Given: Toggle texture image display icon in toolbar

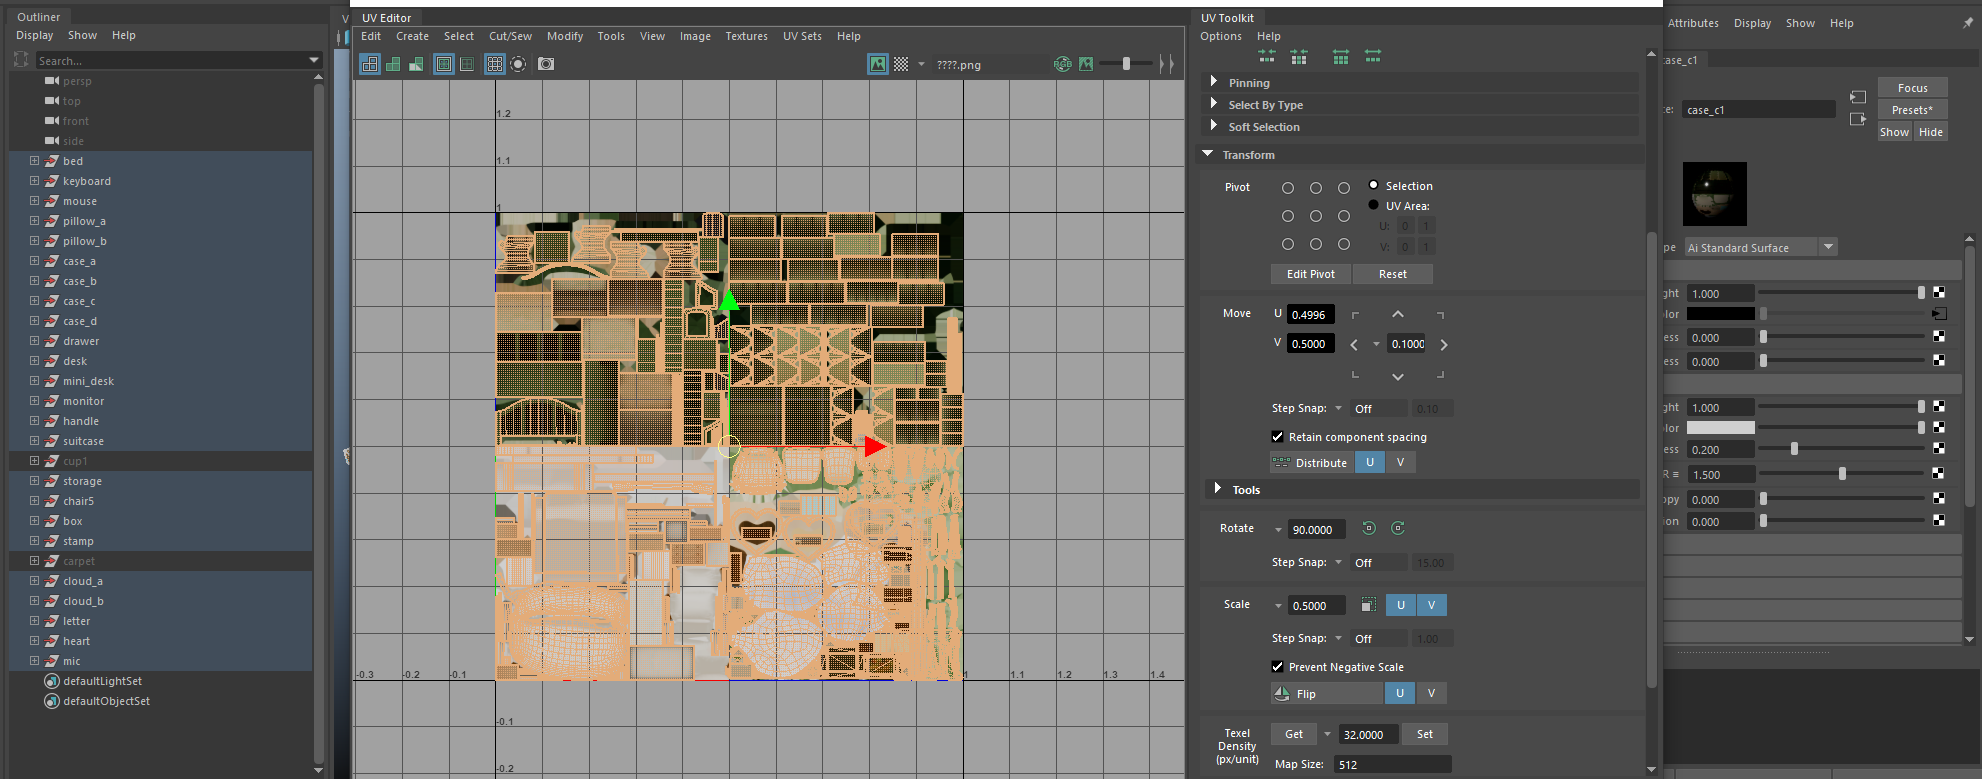Looking at the screenshot, I should point(878,64).
